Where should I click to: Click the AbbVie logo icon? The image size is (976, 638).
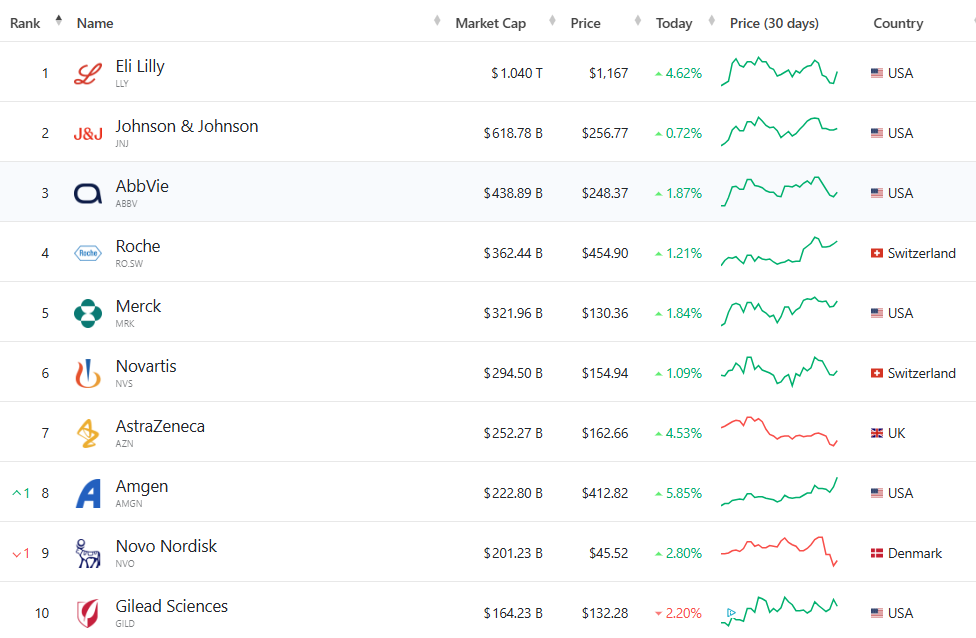(x=88, y=194)
